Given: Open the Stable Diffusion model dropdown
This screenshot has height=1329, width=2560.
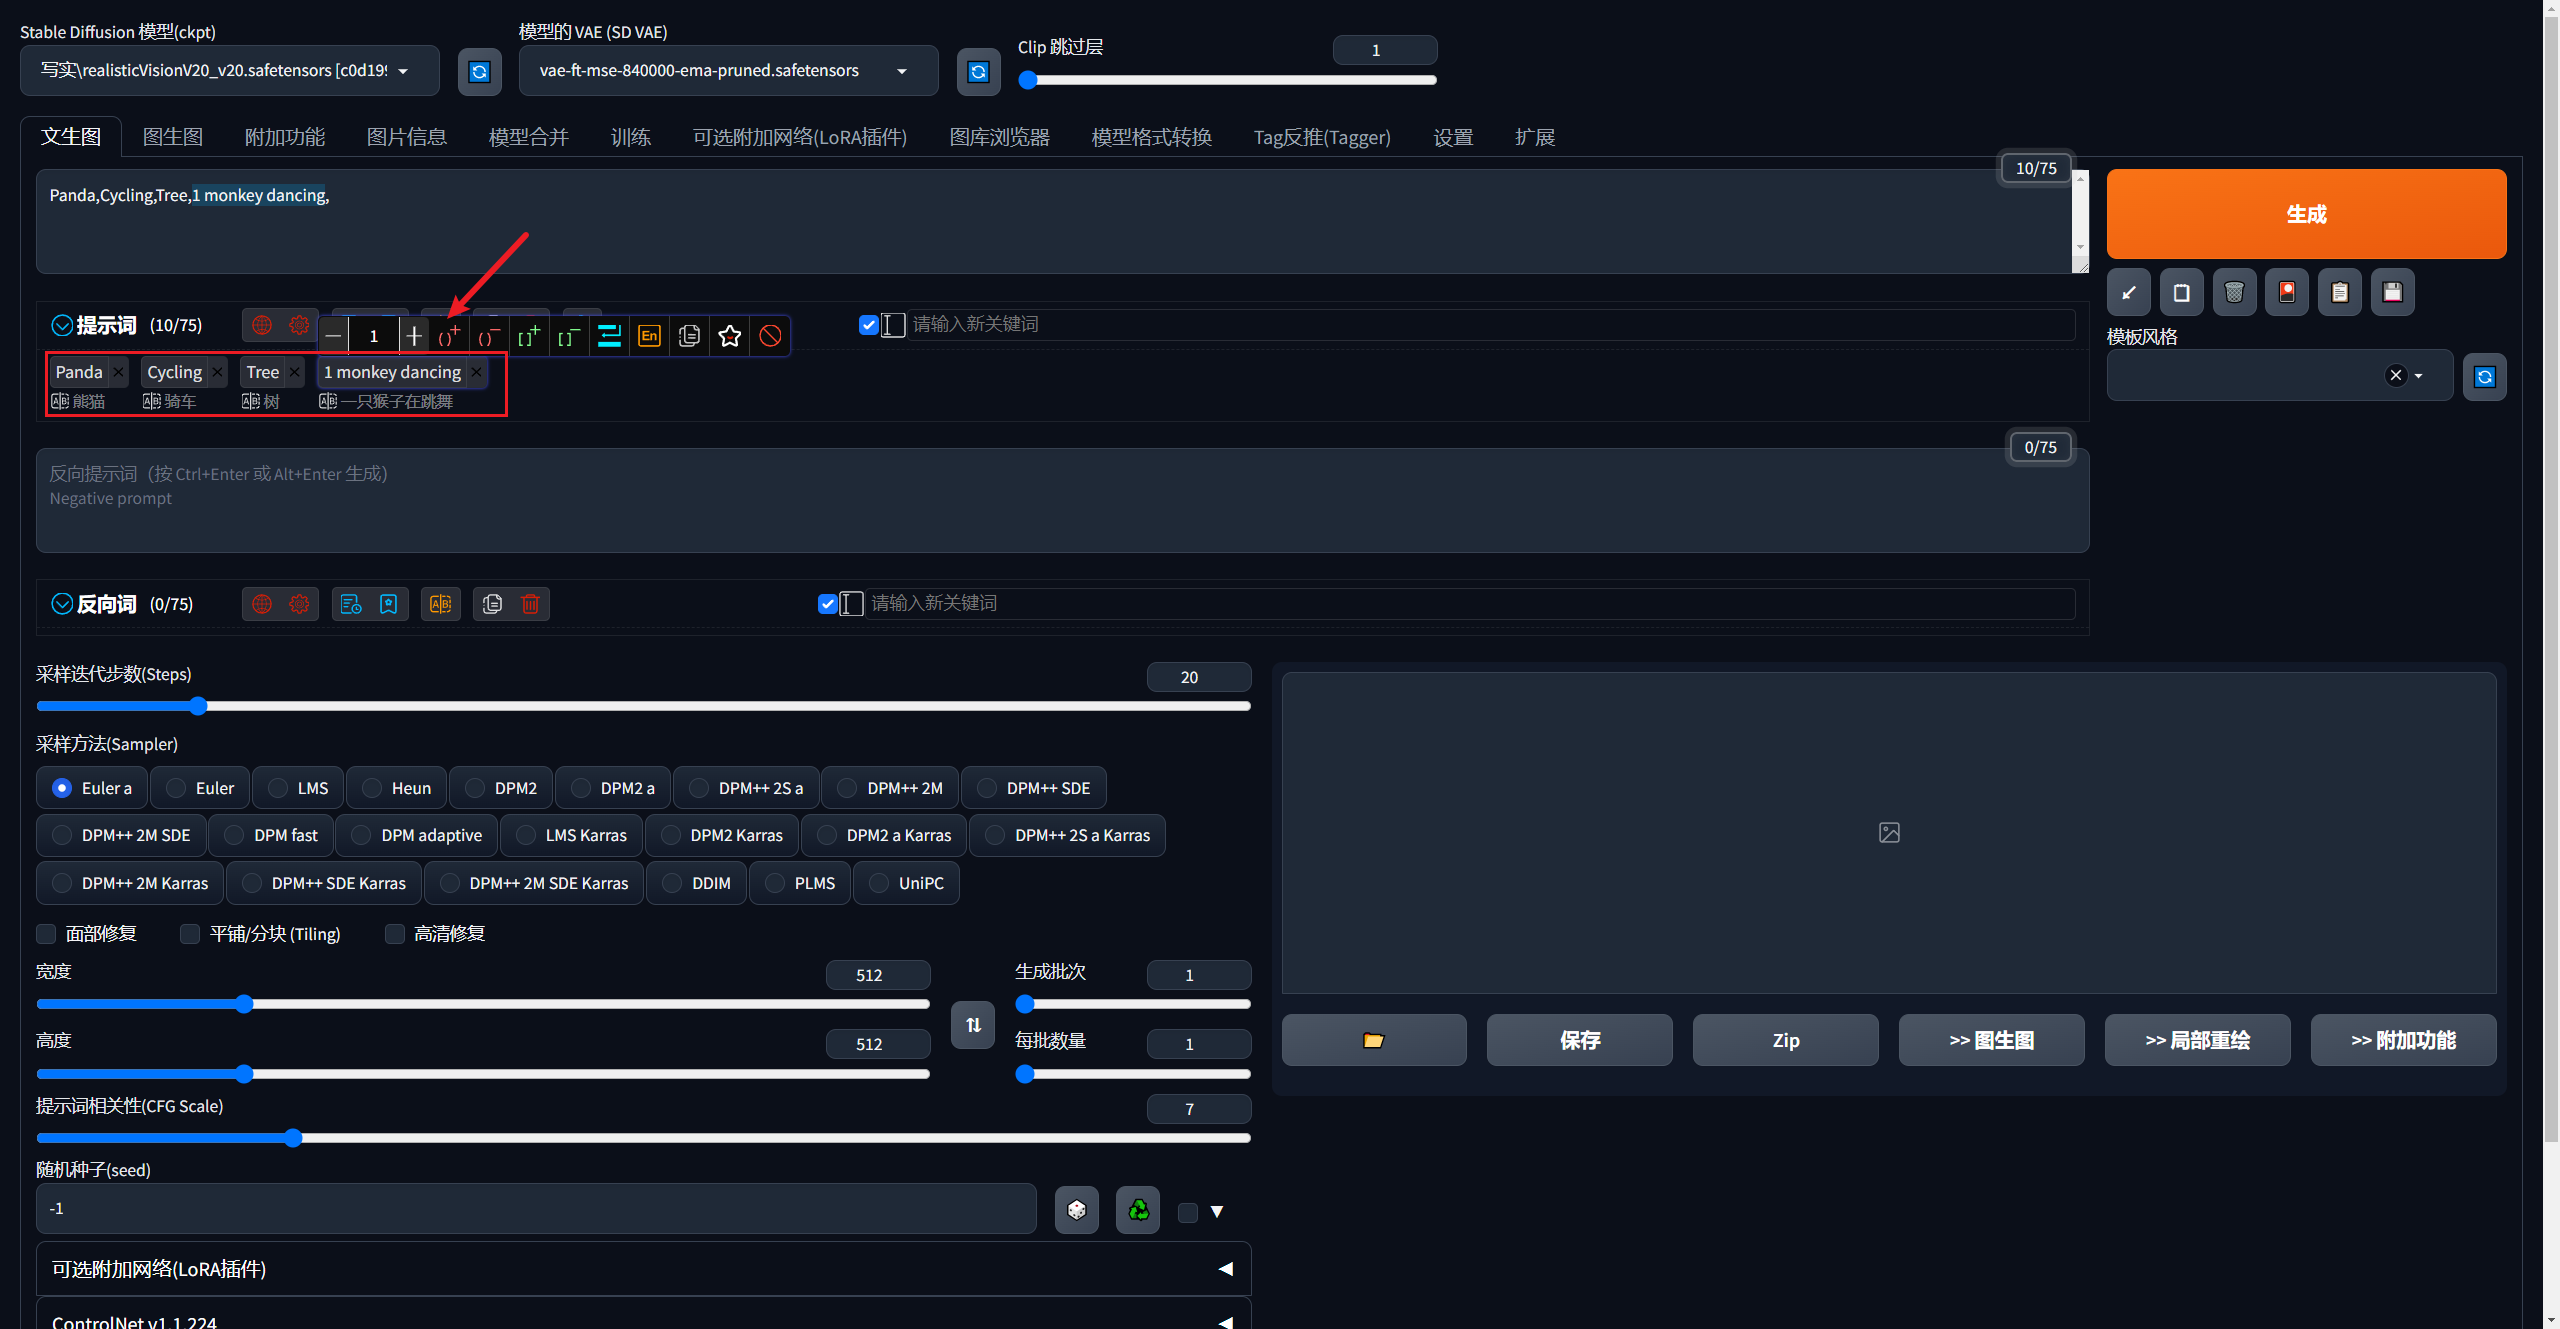Looking at the screenshot, I should click(228, 70).
